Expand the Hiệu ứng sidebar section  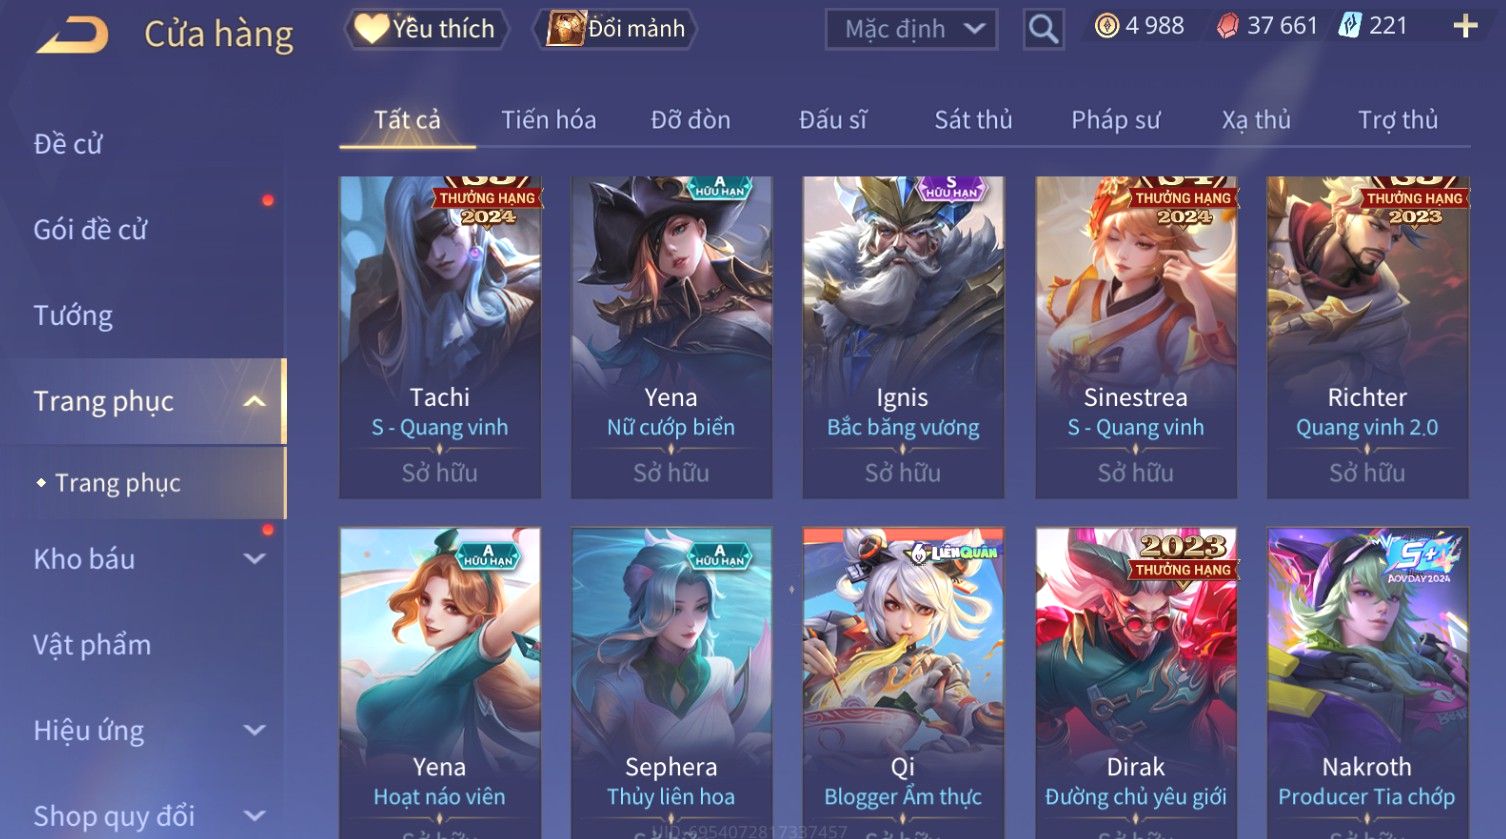click(x=255, y=731)
